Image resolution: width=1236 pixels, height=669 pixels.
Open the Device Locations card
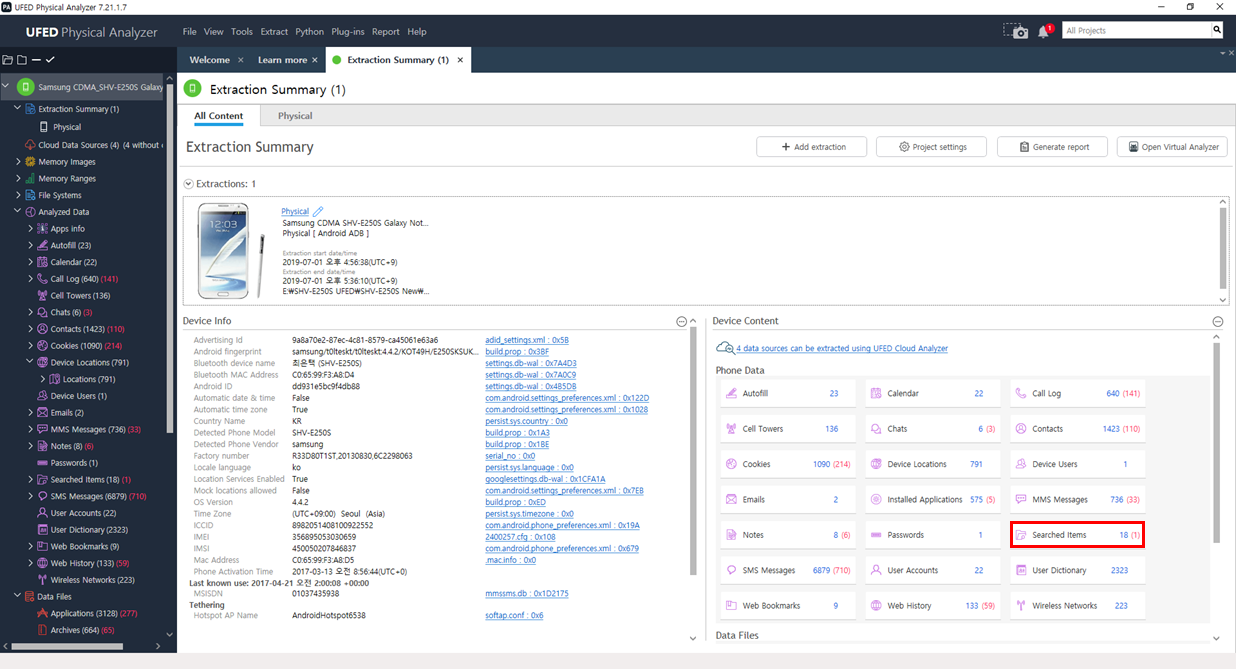coord(932,464)
